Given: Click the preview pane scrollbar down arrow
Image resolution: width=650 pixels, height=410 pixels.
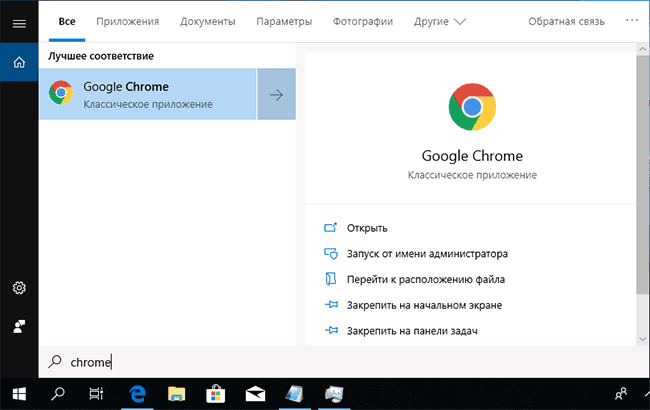Looking at the screenshot, I should click(643, 339).
